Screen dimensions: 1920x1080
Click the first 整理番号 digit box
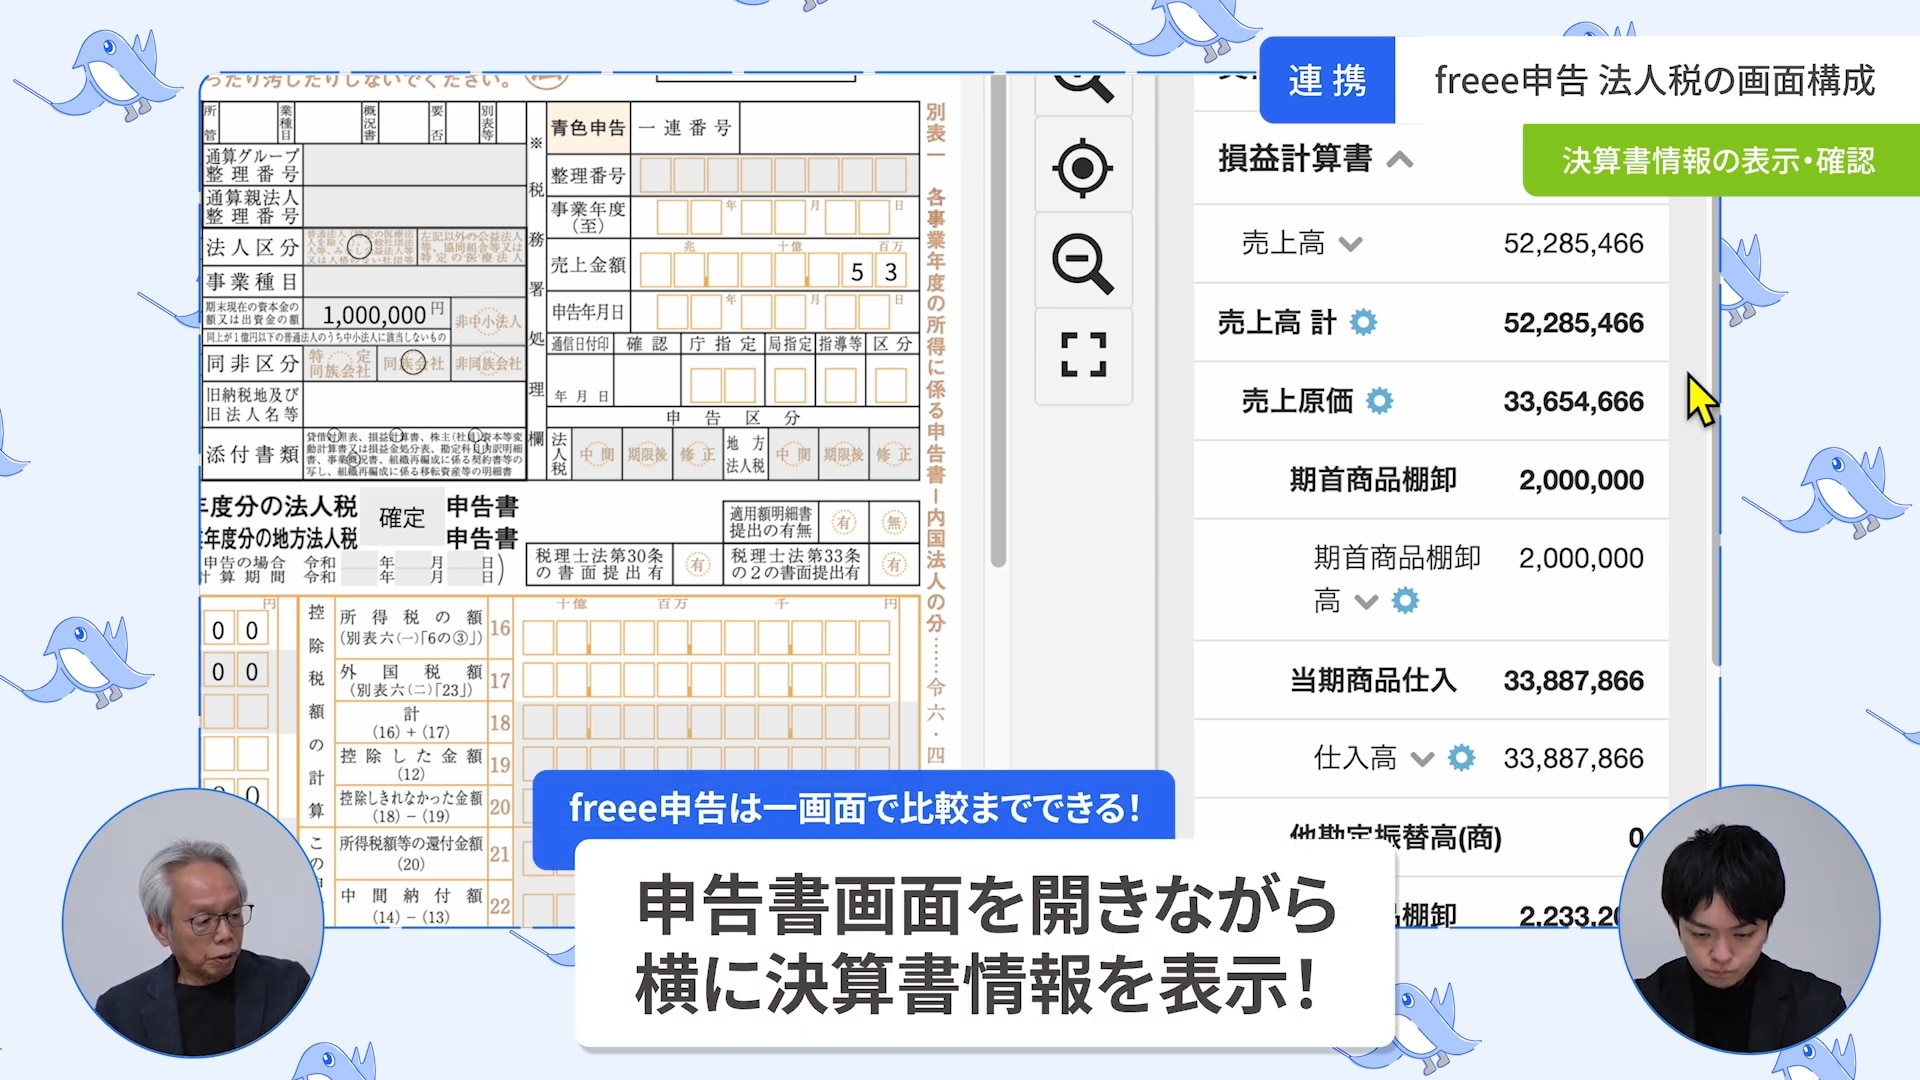pos(655,175)
